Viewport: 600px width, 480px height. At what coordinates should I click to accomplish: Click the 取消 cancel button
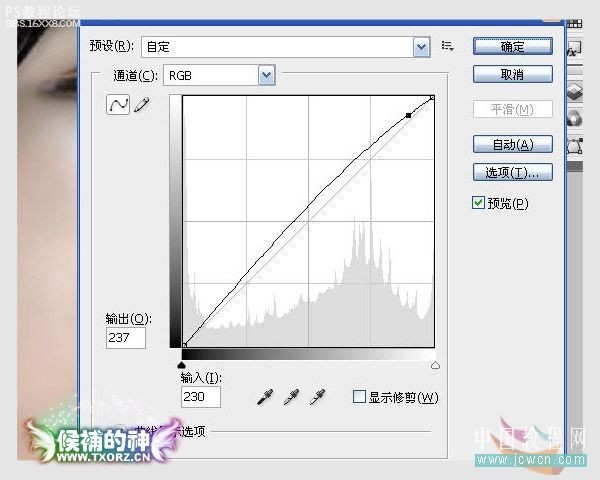tap(512, 74)
